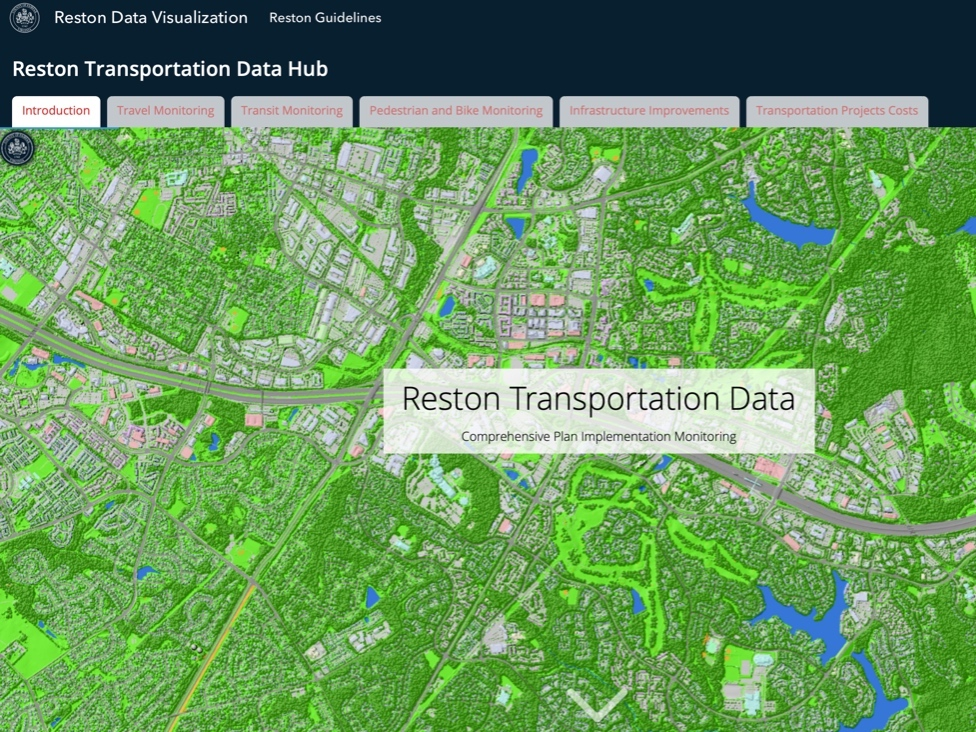Open the Reston Guidelines link
The image size is (976, 732).
pos(325,18)
